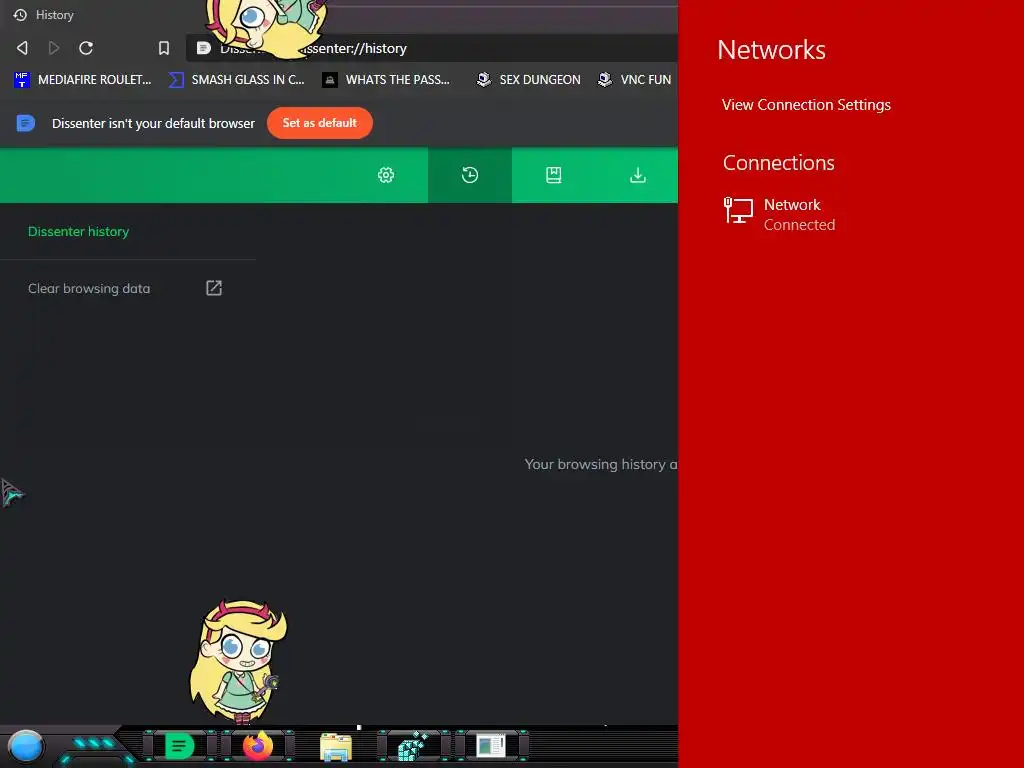Set Dissenter as default browser
The width and height of the screenshot is (1024, 768).
point(319,123)
